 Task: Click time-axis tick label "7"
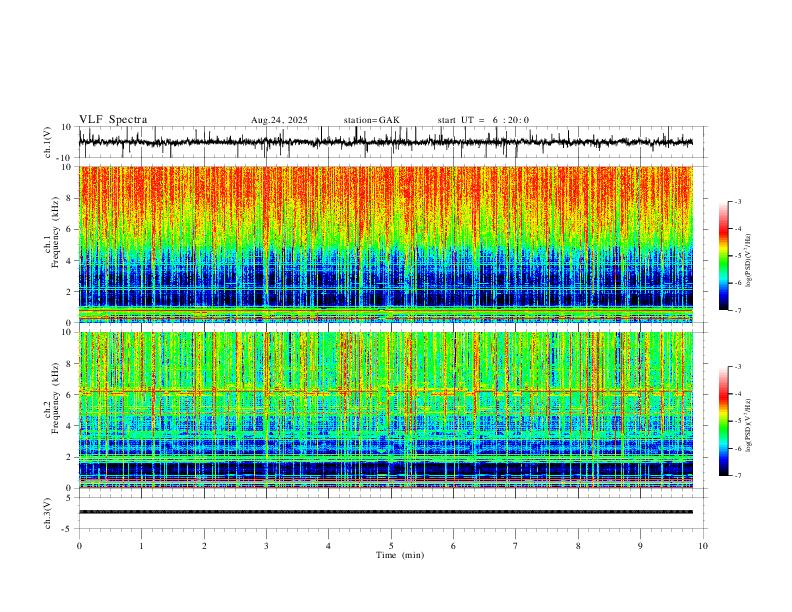point(516,546)
